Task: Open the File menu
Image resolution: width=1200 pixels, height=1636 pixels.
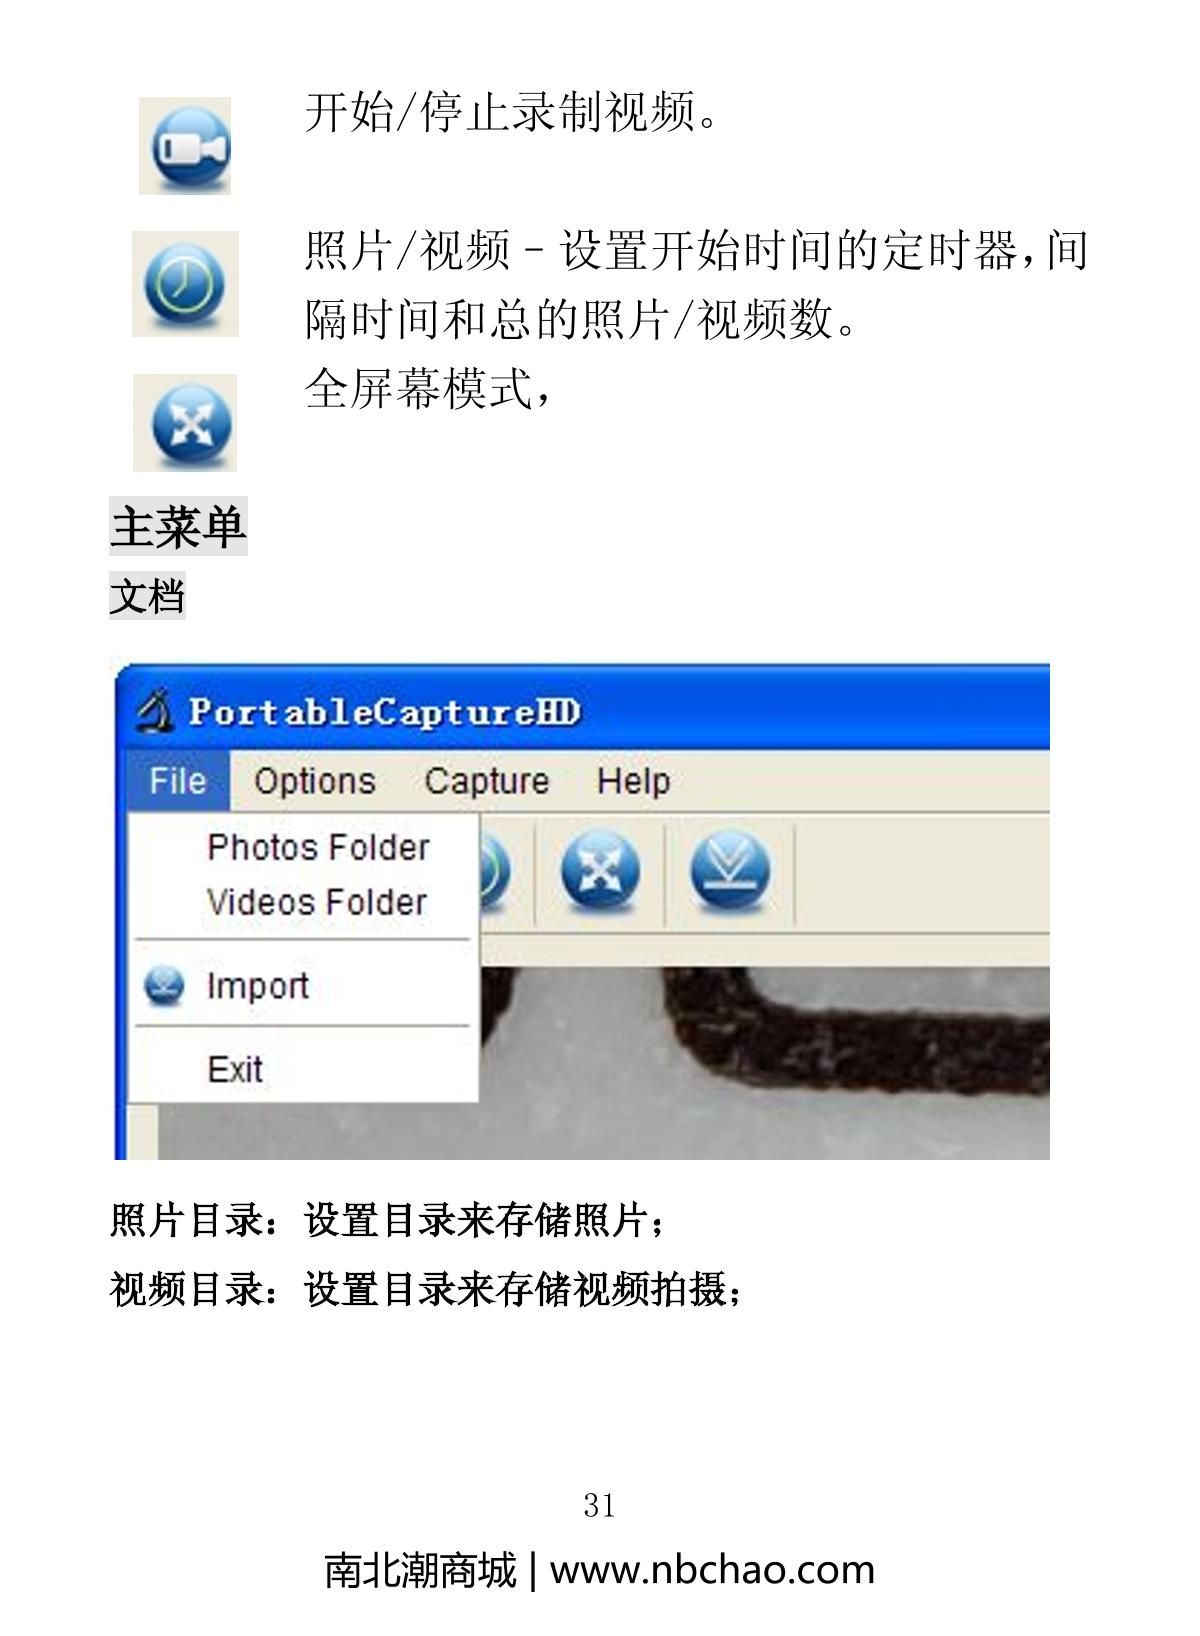Action: (x=178, y=781)
